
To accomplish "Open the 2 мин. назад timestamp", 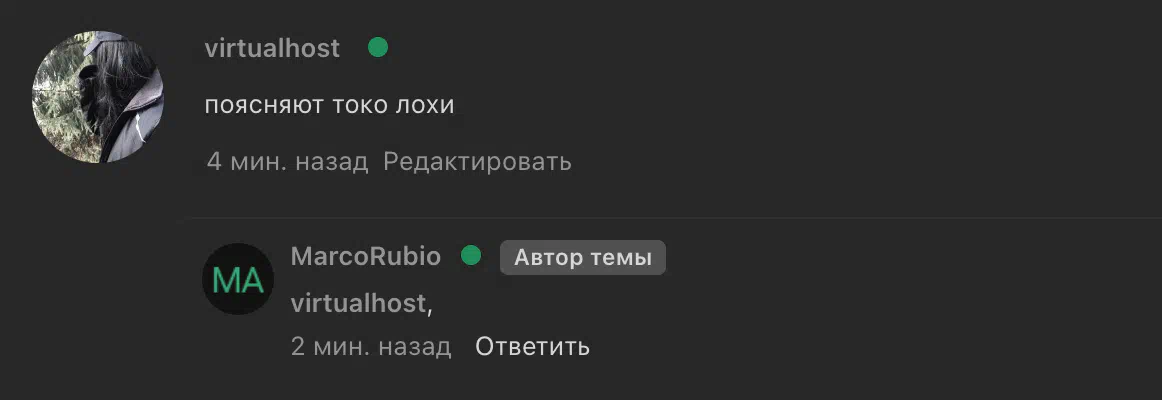I will pyautogui.click(x=371, y=346).
